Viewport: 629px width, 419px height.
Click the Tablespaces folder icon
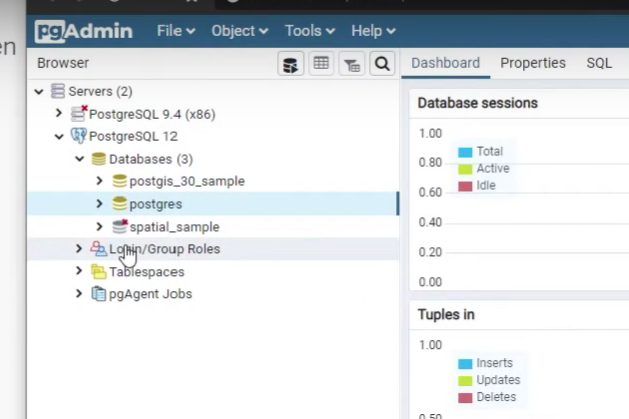(98, 272)
